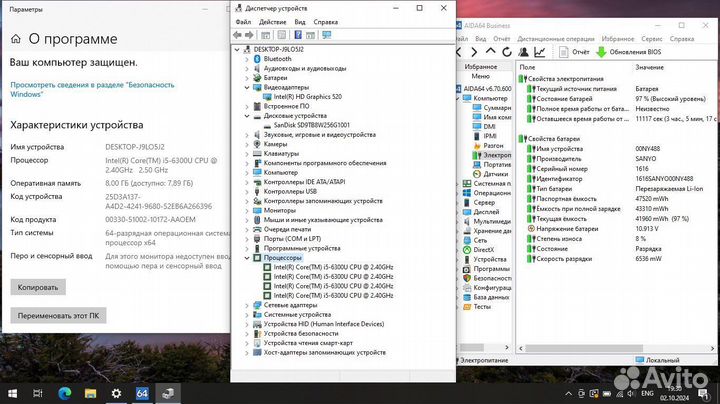Click the Help question mark toolbar icon in Device Manager

[x=298, y=35]
